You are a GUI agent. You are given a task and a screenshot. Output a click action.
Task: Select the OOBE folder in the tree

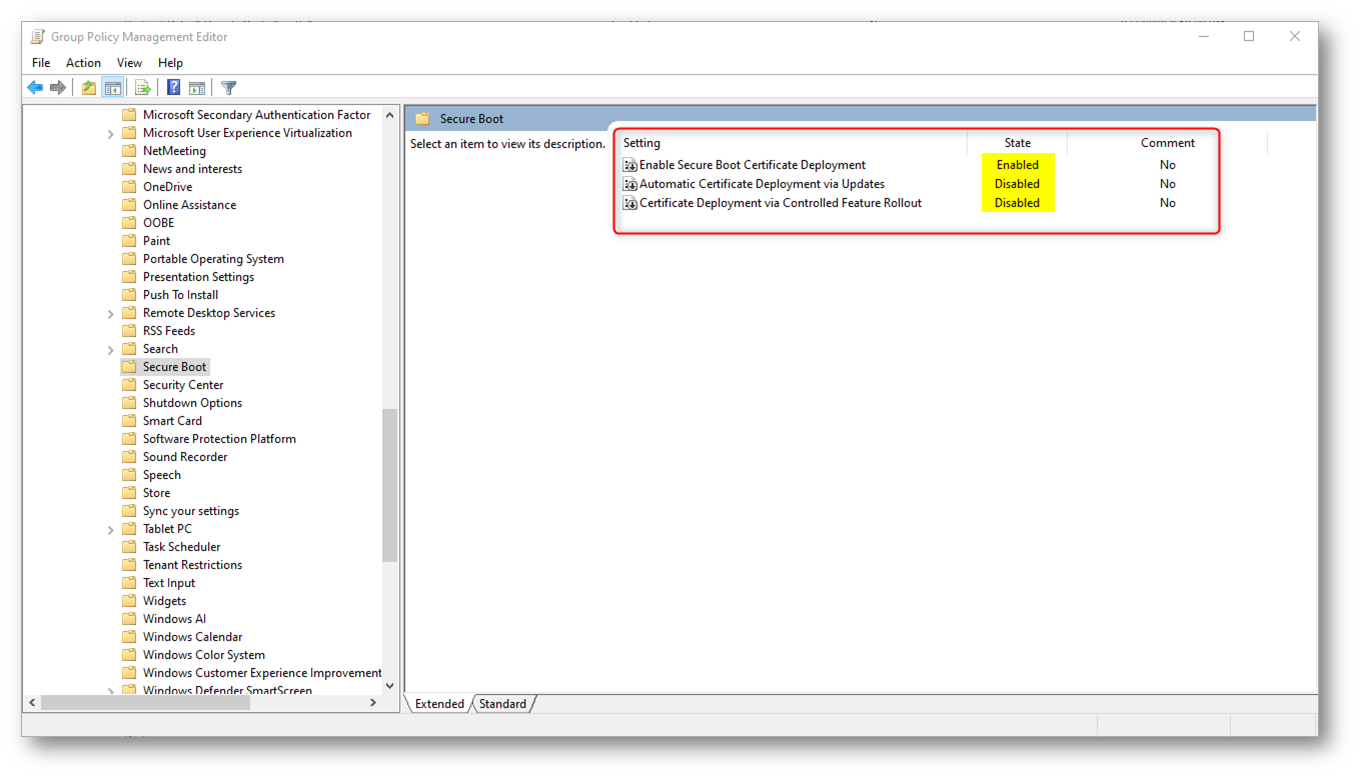(158, 223)
